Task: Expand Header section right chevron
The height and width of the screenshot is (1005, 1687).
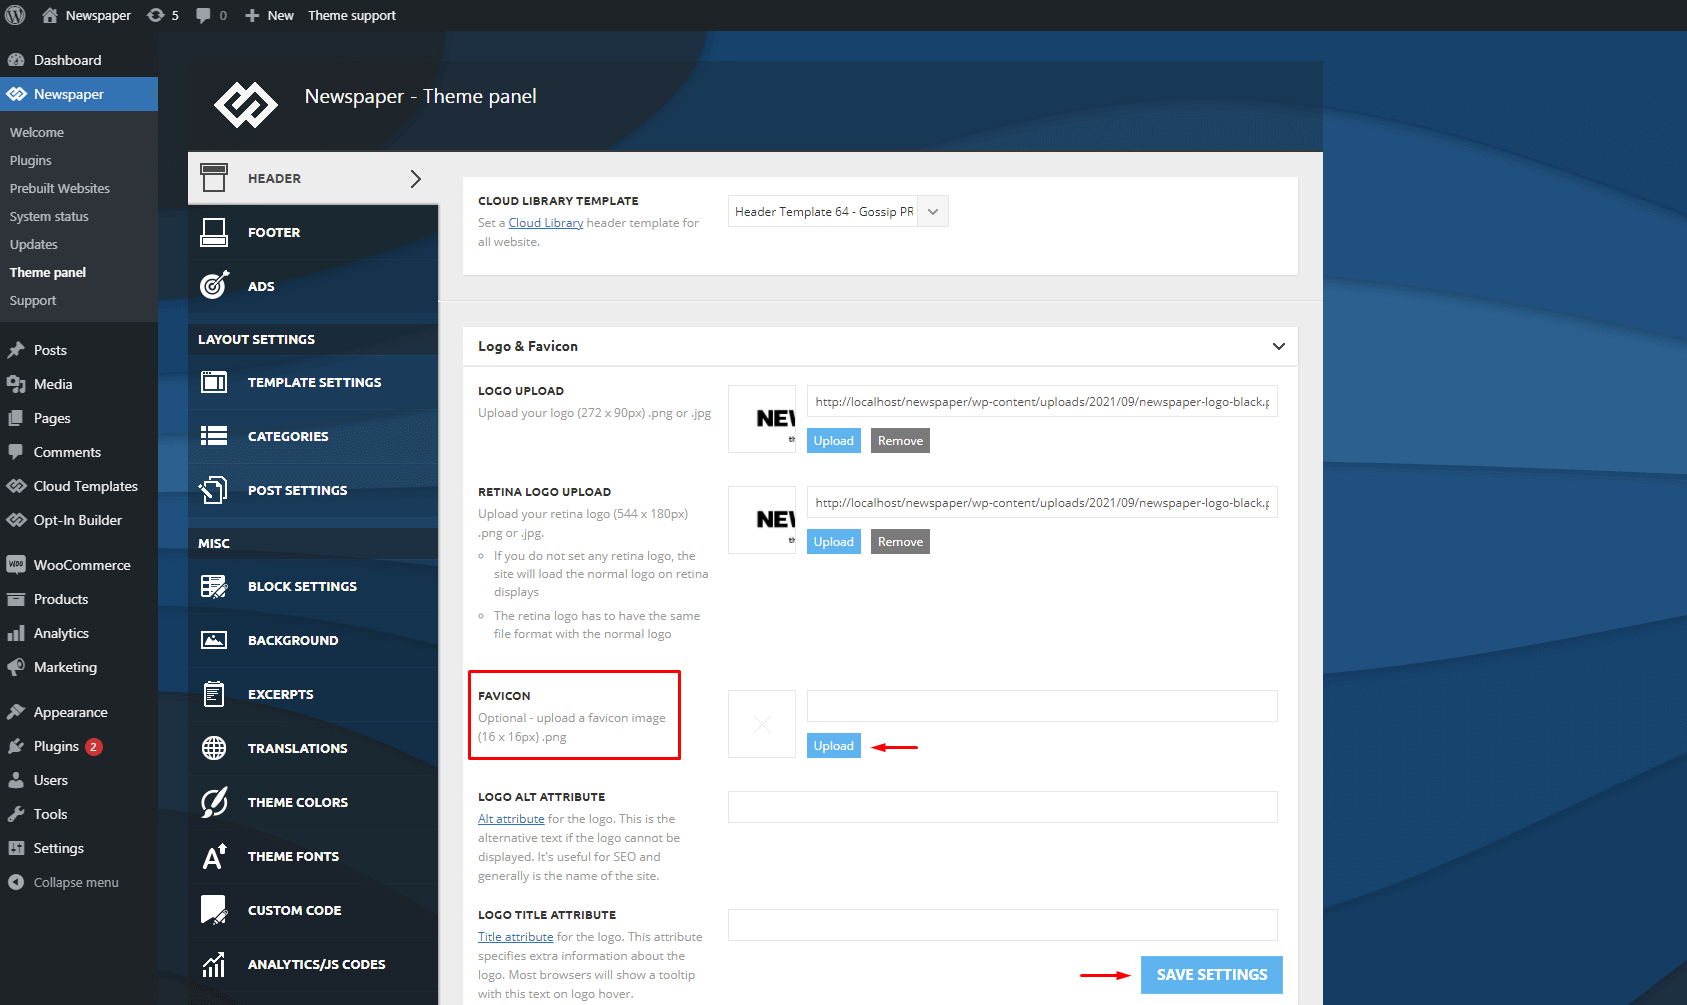Action: [x=416, y=178]
